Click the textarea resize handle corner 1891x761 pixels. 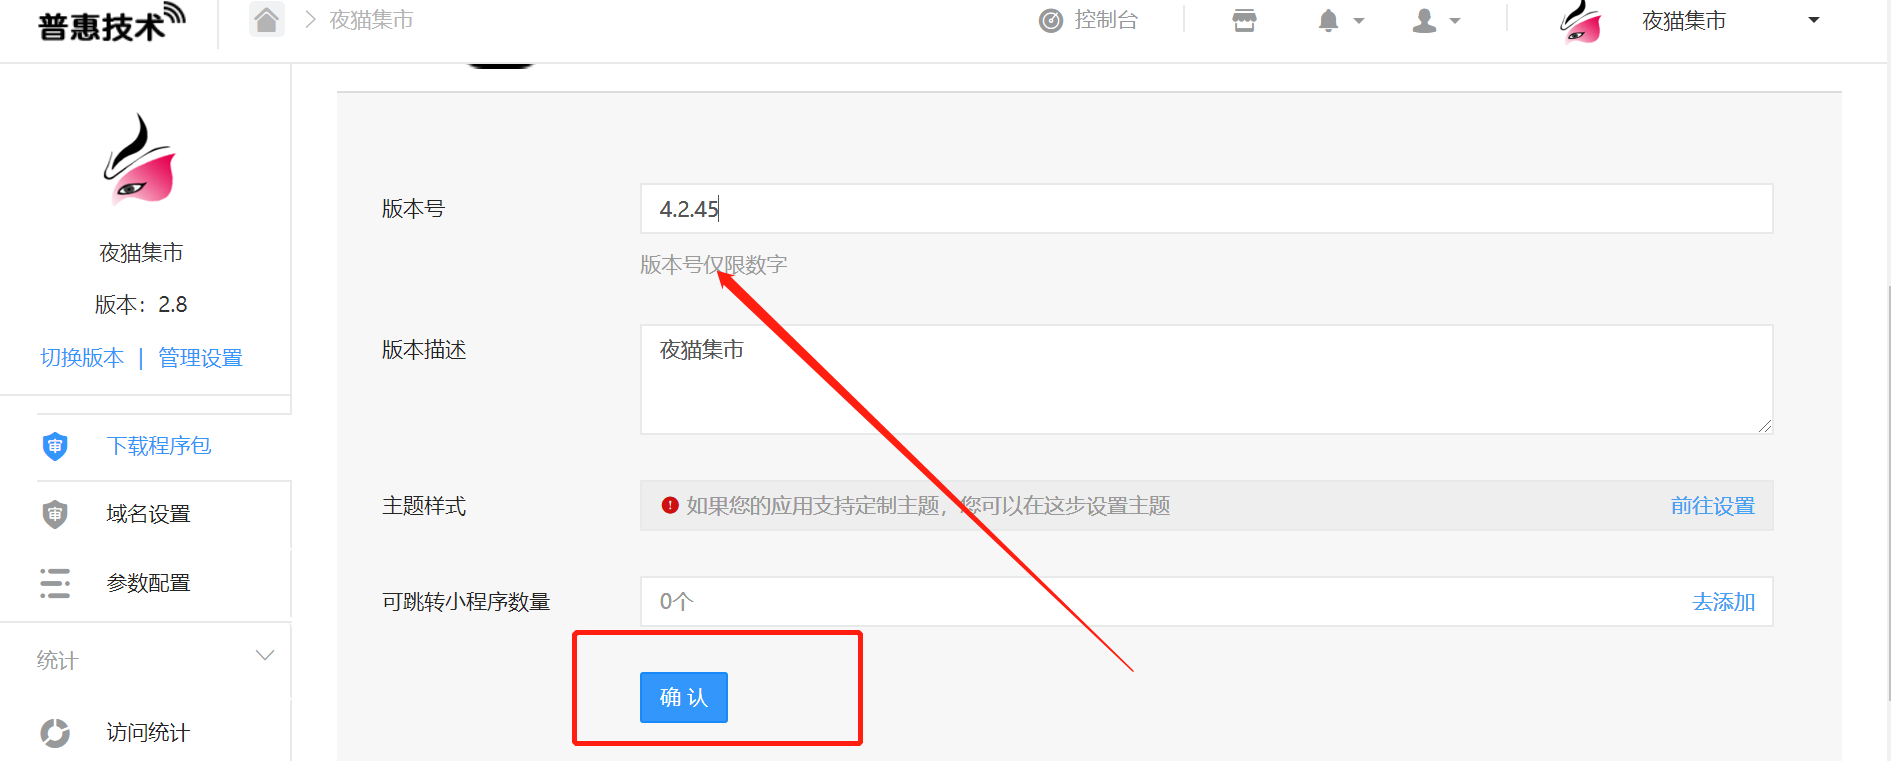1765,426
